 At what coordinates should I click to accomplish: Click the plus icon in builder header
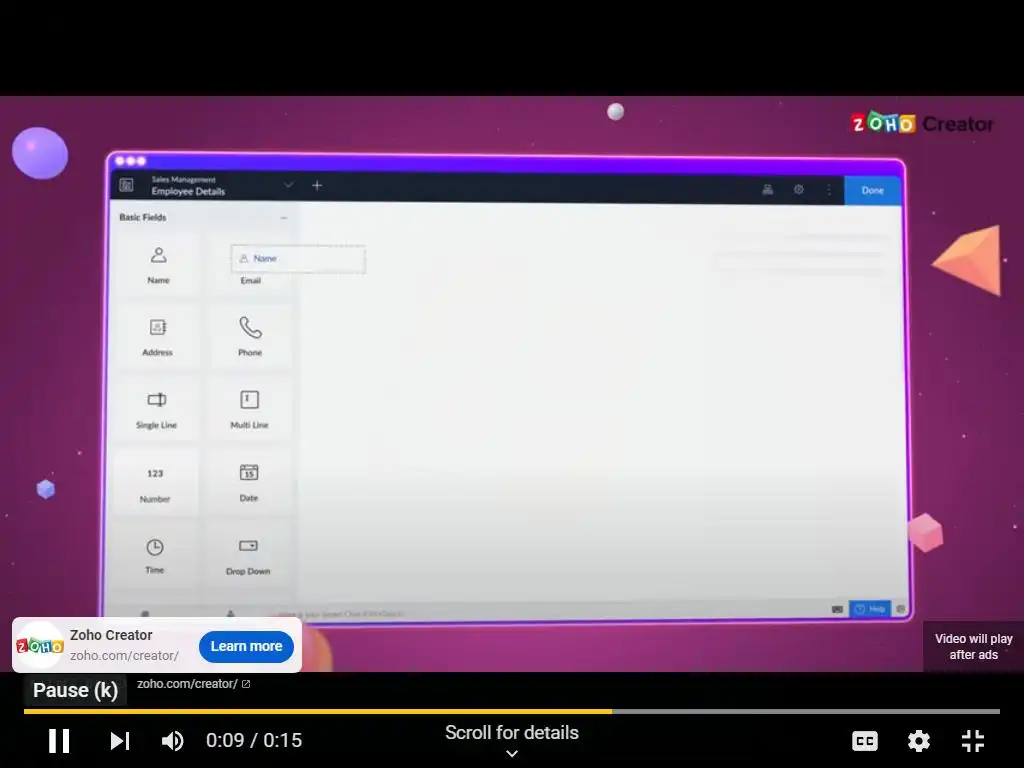[x=317, y=185]
